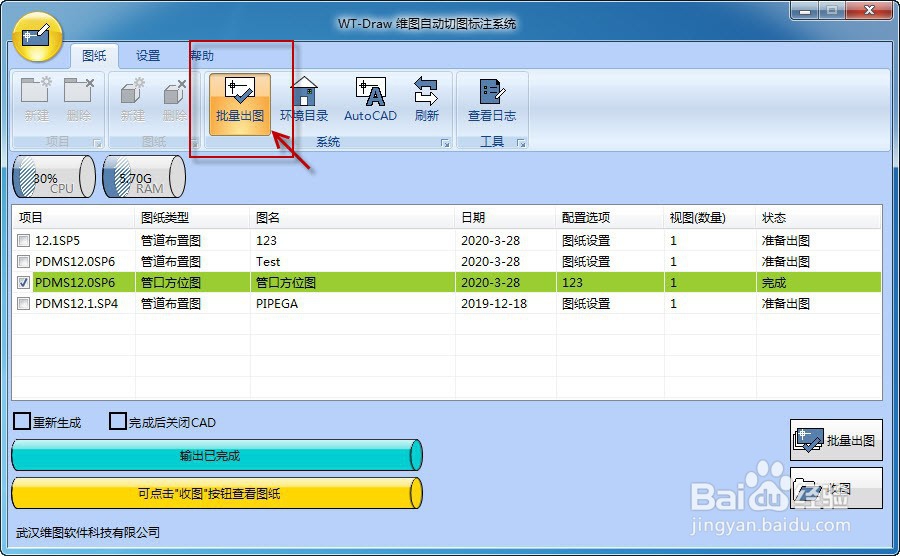Open 环境目录 house icon

(304, 99)
